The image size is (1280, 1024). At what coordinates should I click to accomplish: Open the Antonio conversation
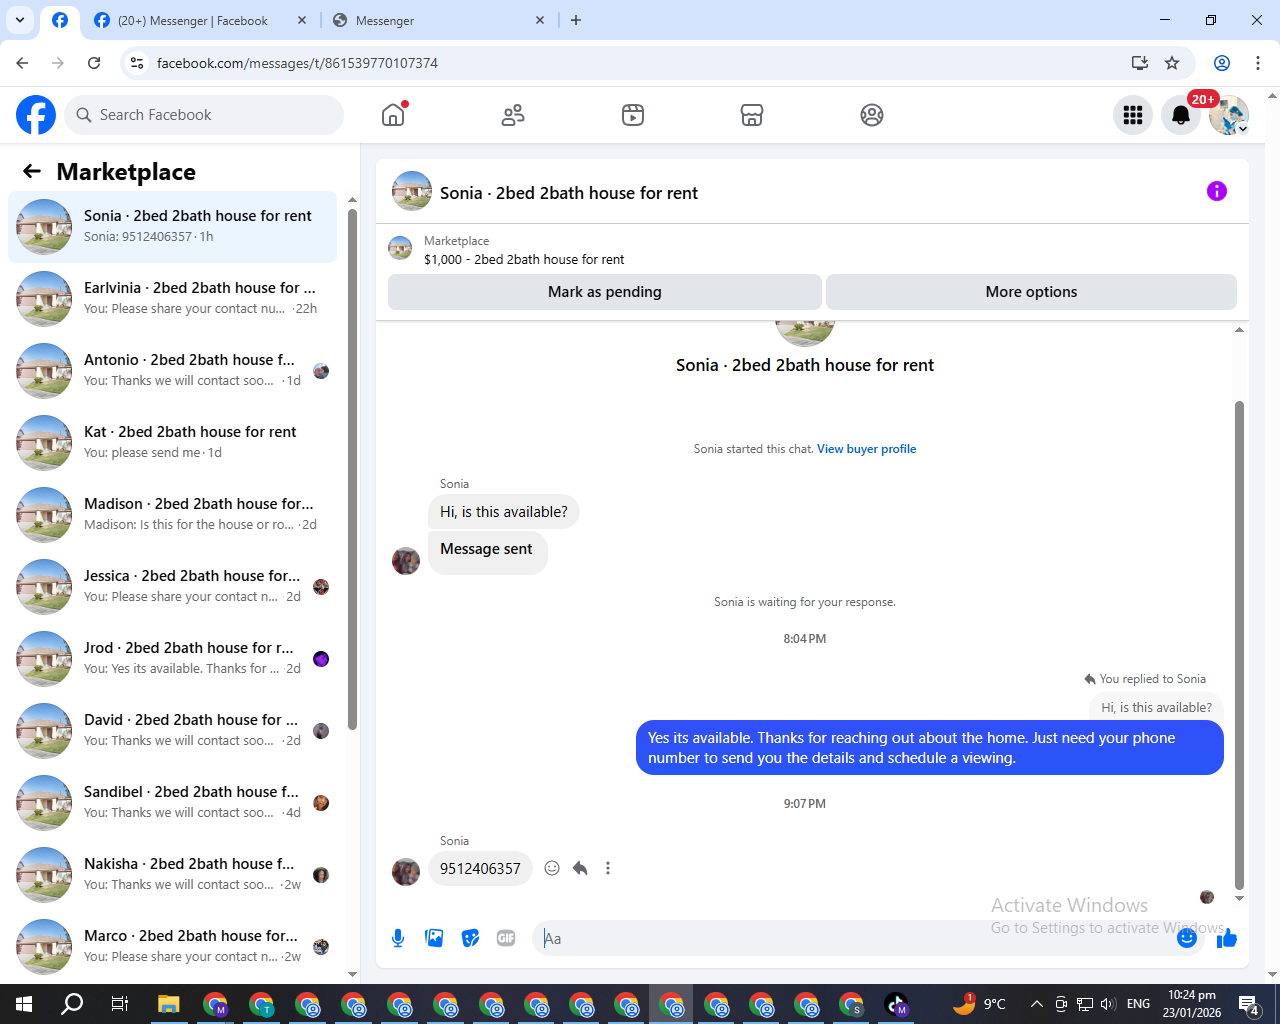[x=172, y=371]
